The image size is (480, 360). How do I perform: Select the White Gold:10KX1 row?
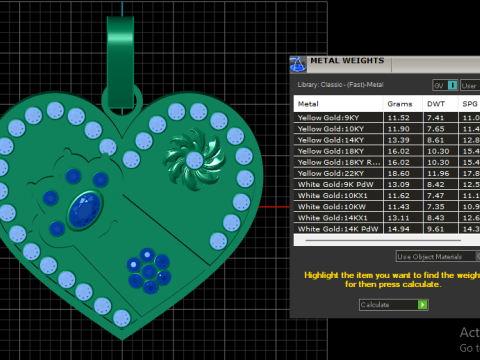387,195
